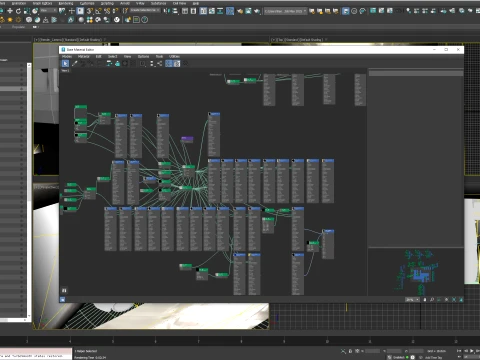Viewport: 480px width, 360px height.
Task: Open the zoom percentage dropdown in Slate editor
Action: [x=412, y=300]
